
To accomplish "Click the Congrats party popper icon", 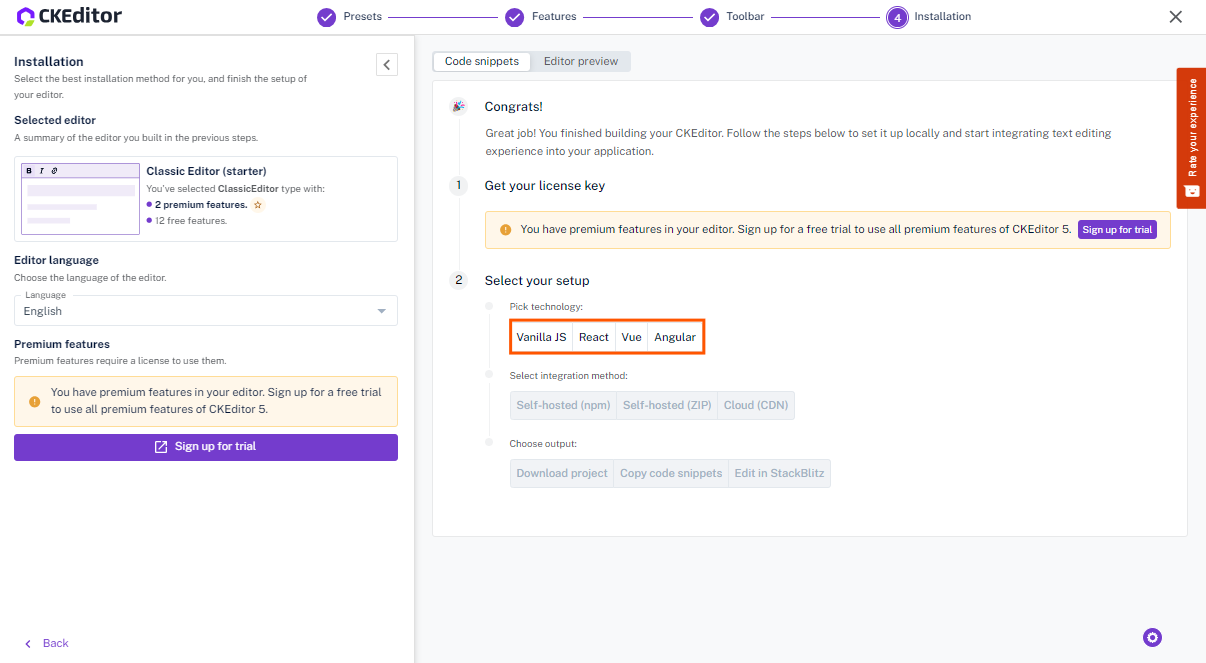I will pyautogui.click(x=458, y=106).
